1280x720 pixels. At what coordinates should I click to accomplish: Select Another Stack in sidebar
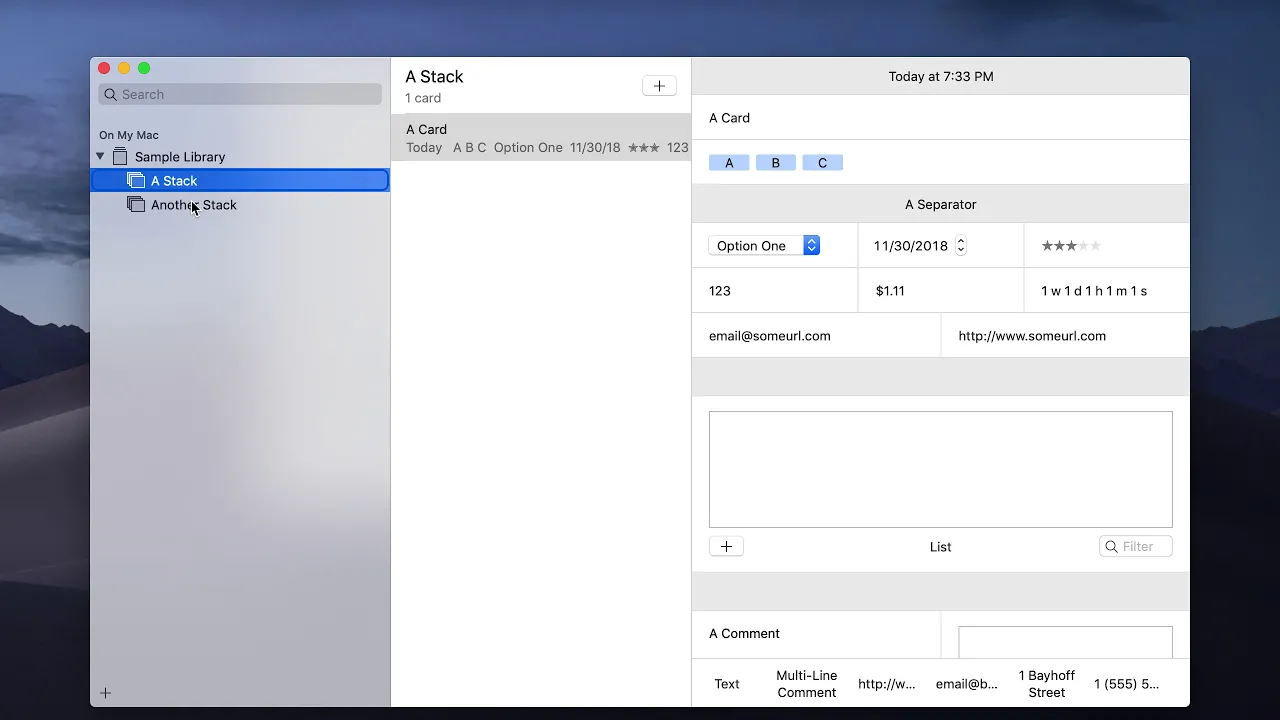(x=240, y=205)
